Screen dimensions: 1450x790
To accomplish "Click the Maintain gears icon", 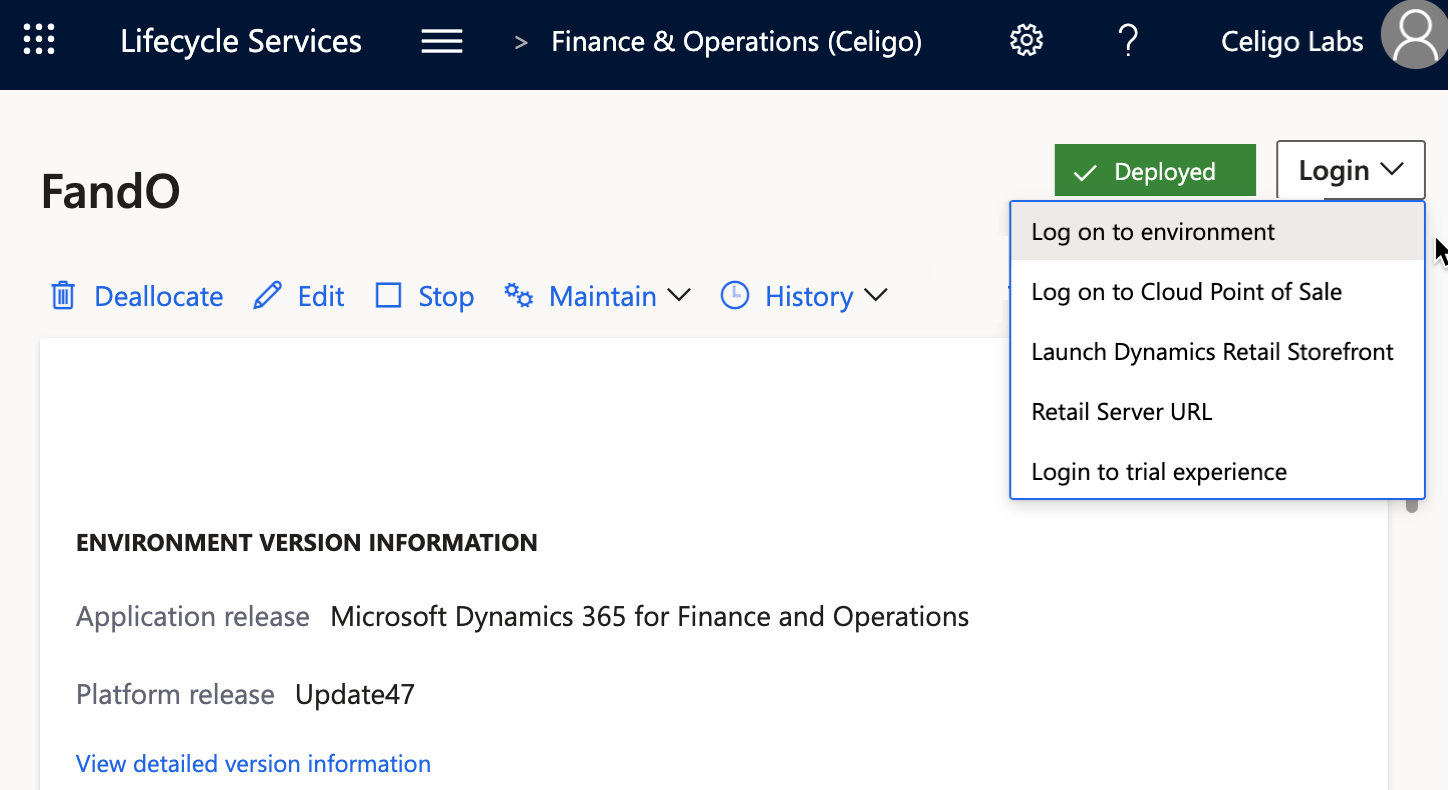I will [x=518, y=295].
